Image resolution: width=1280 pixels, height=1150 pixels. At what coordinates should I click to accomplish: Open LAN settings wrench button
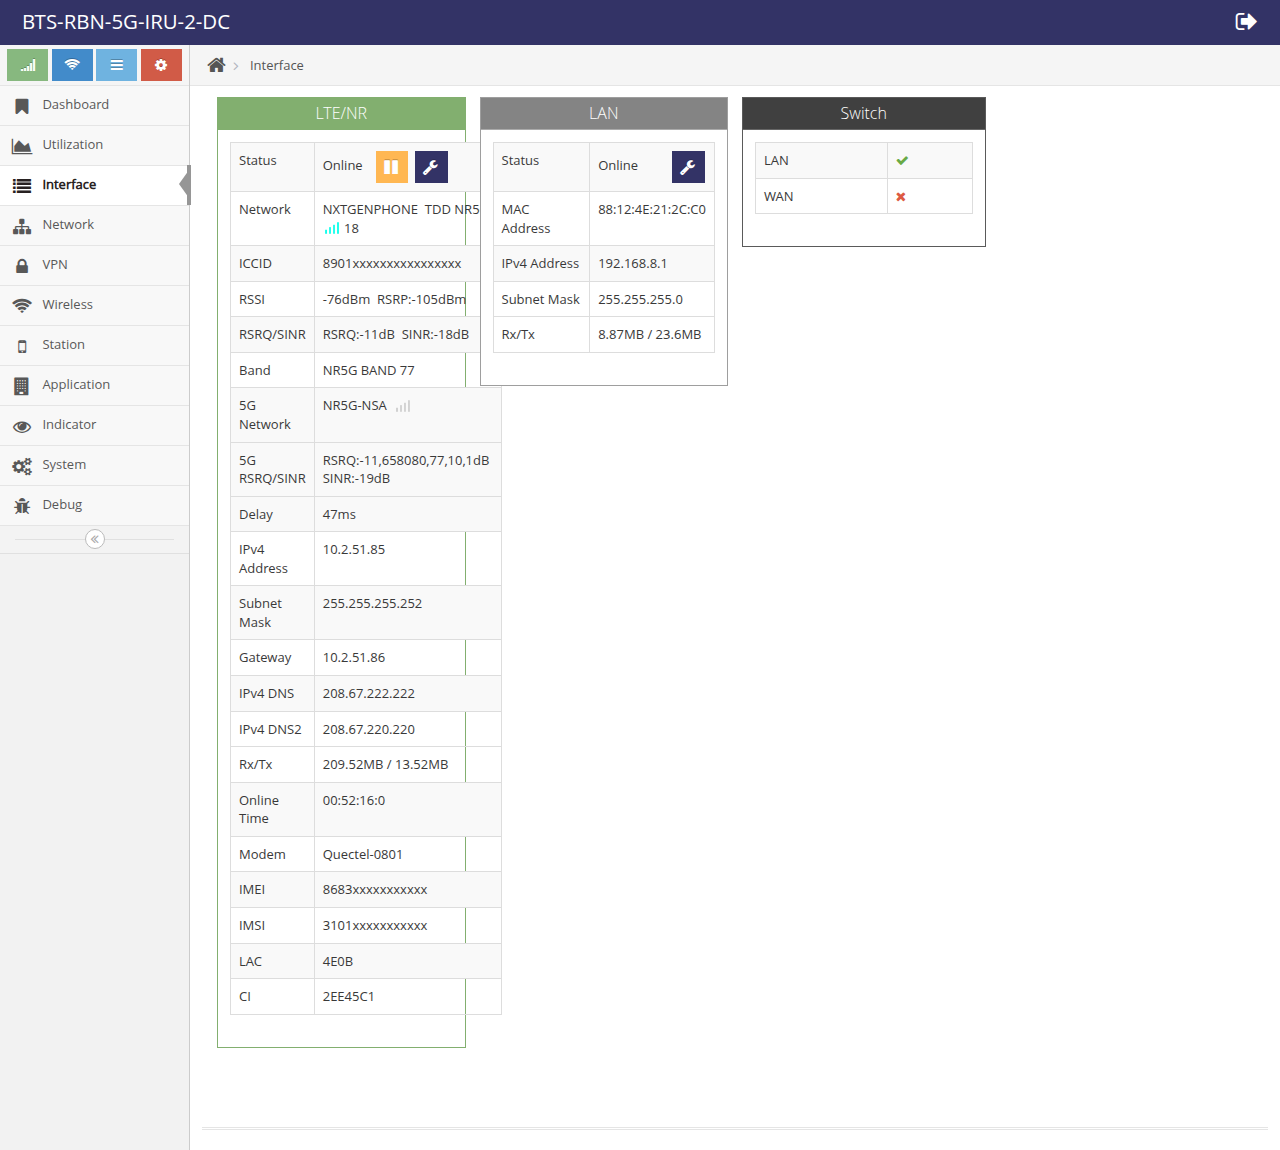tap(688, 167)
